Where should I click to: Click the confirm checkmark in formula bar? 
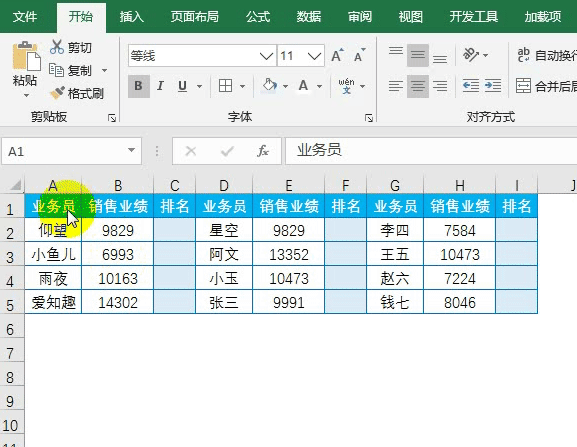[227, 151]
